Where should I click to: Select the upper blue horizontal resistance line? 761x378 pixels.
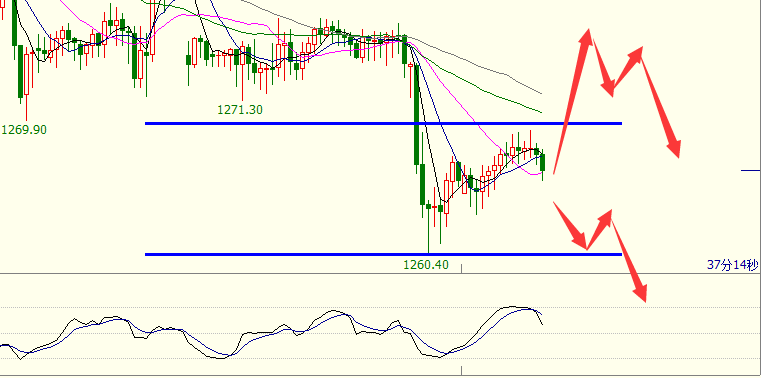[383, 124]
